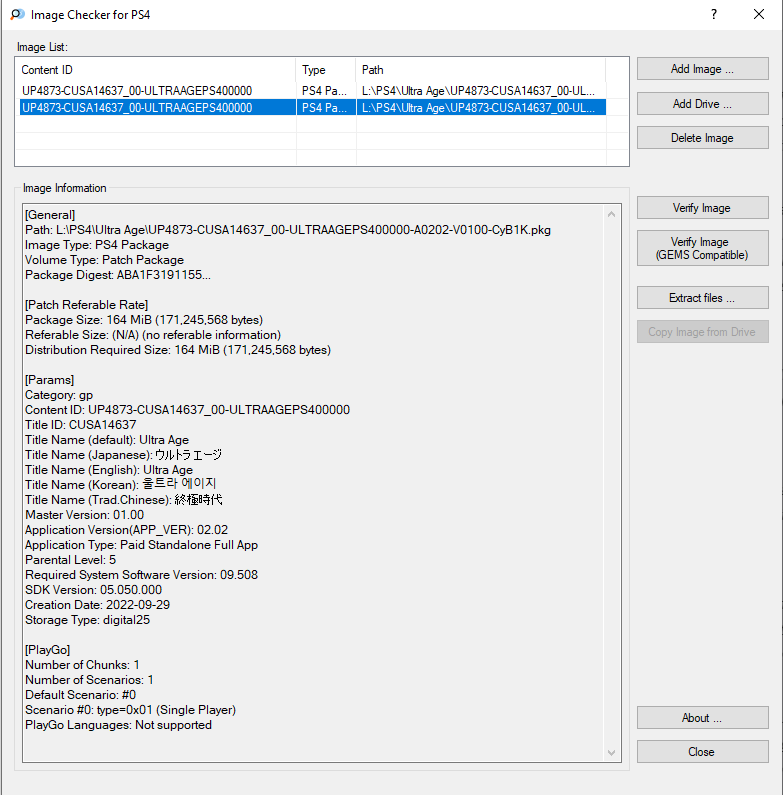Click the 'Distribution Required Size: 164 MiB' line
This screenshot has height=795, width=783.
click(x=178, y=350)
